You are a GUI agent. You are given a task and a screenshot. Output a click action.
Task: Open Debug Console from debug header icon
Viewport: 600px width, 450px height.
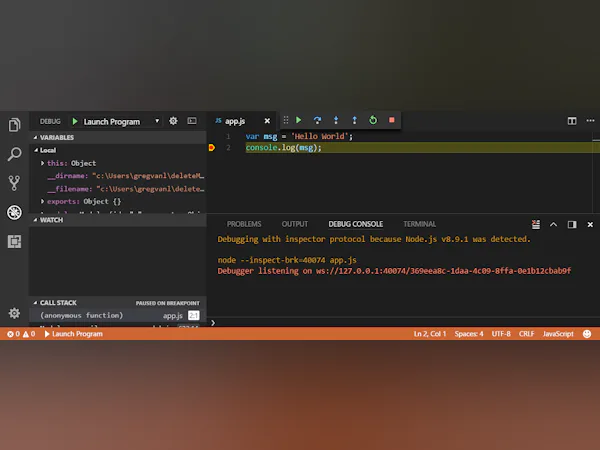192,121
